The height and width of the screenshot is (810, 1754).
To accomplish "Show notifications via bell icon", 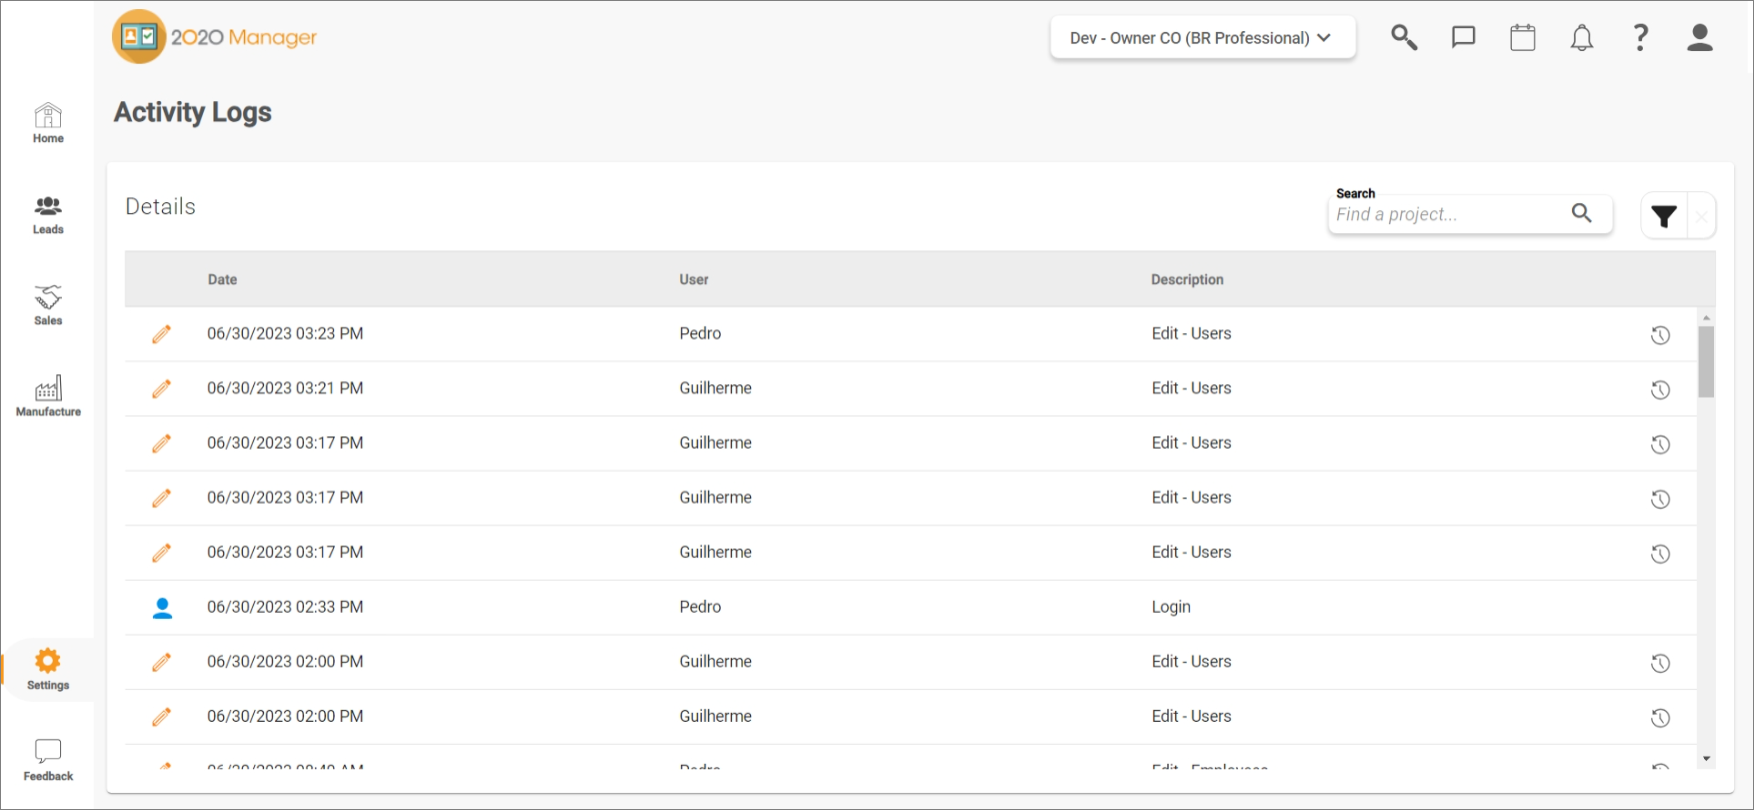I will coord(1581,38).
